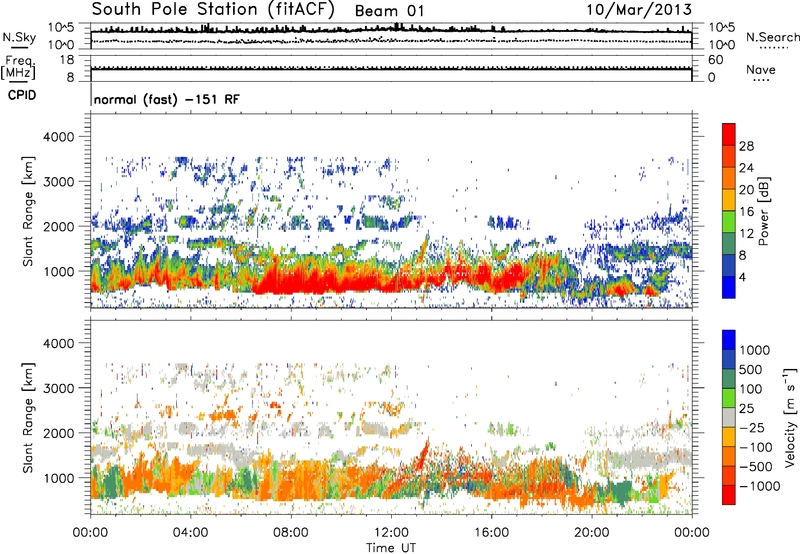Click the 60 Nave tick label
The image size is (800, 554).
pyautogui.click(x=715, y=60)
